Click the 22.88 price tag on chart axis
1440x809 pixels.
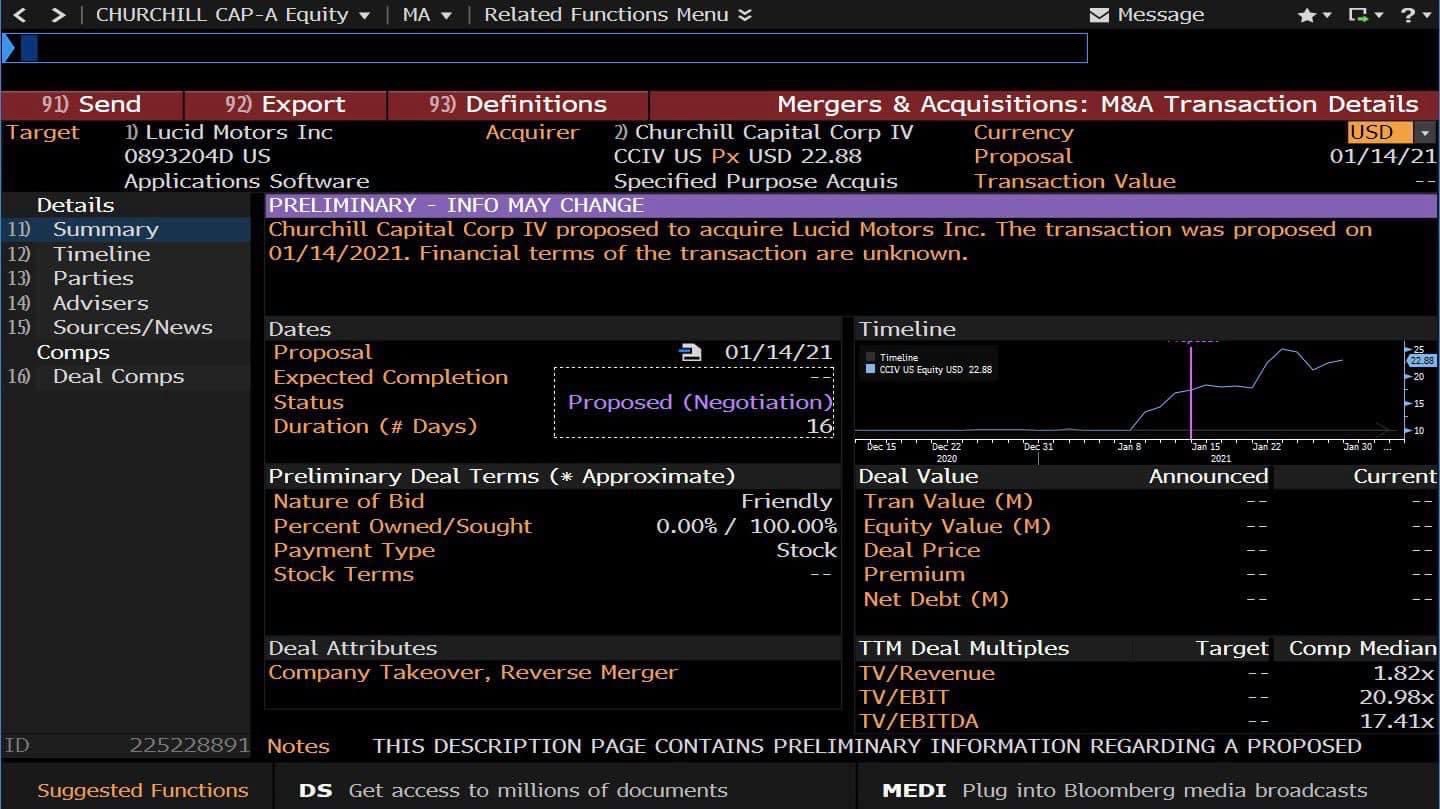pyautogui.click(x=1421, y=360)
